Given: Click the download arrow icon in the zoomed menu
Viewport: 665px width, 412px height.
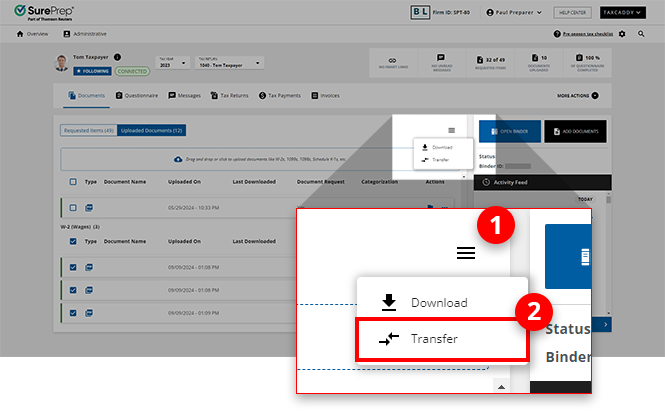Looking at the screenshot, I should click(x=389, y=303).
